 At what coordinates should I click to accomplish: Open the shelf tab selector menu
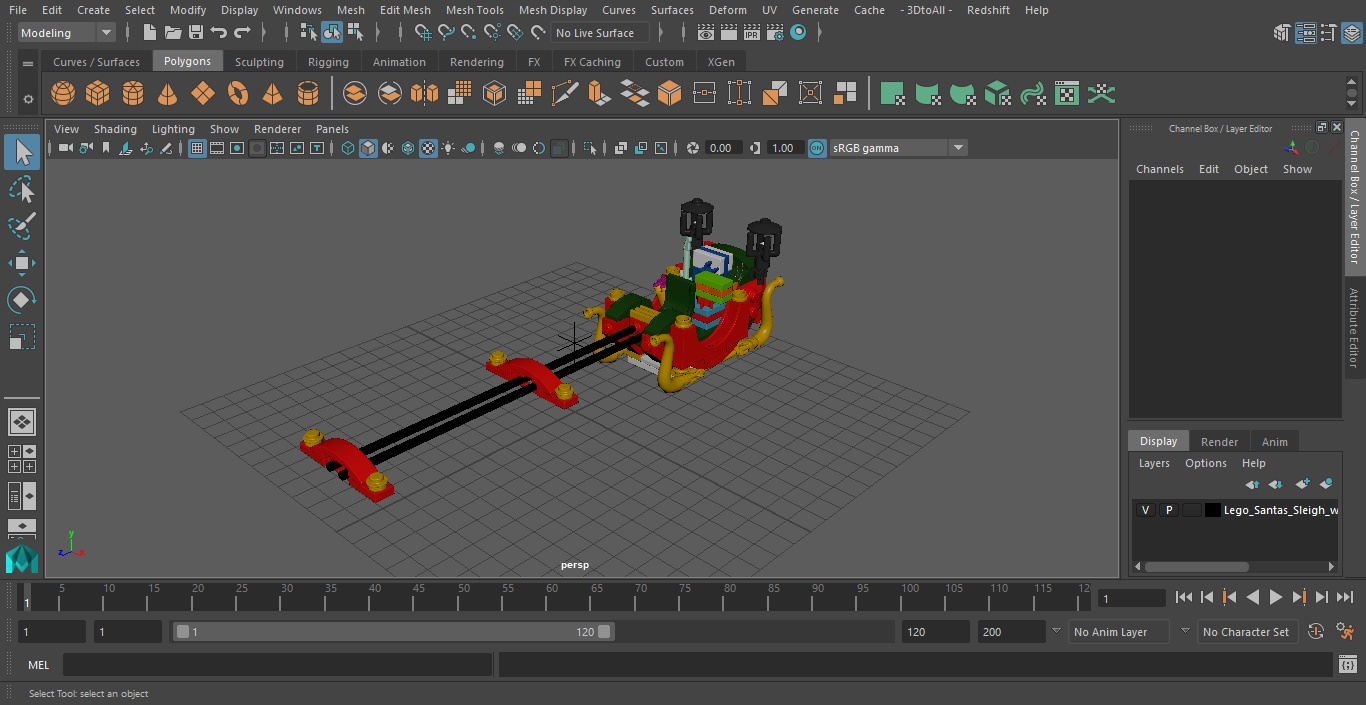(28, 63)
